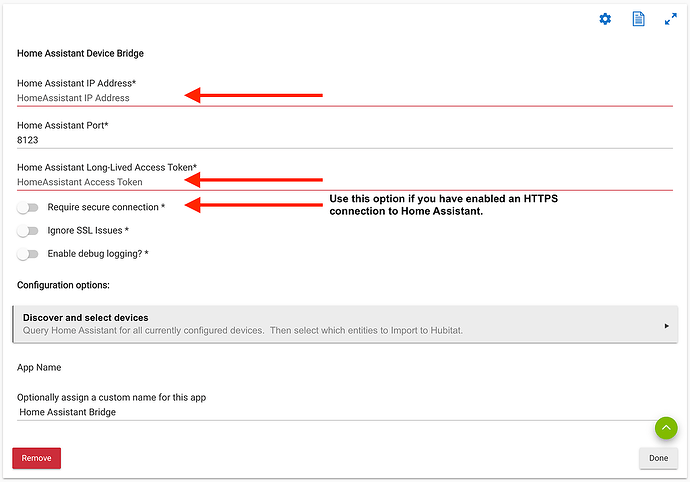Click the Done button

[658, 458]
